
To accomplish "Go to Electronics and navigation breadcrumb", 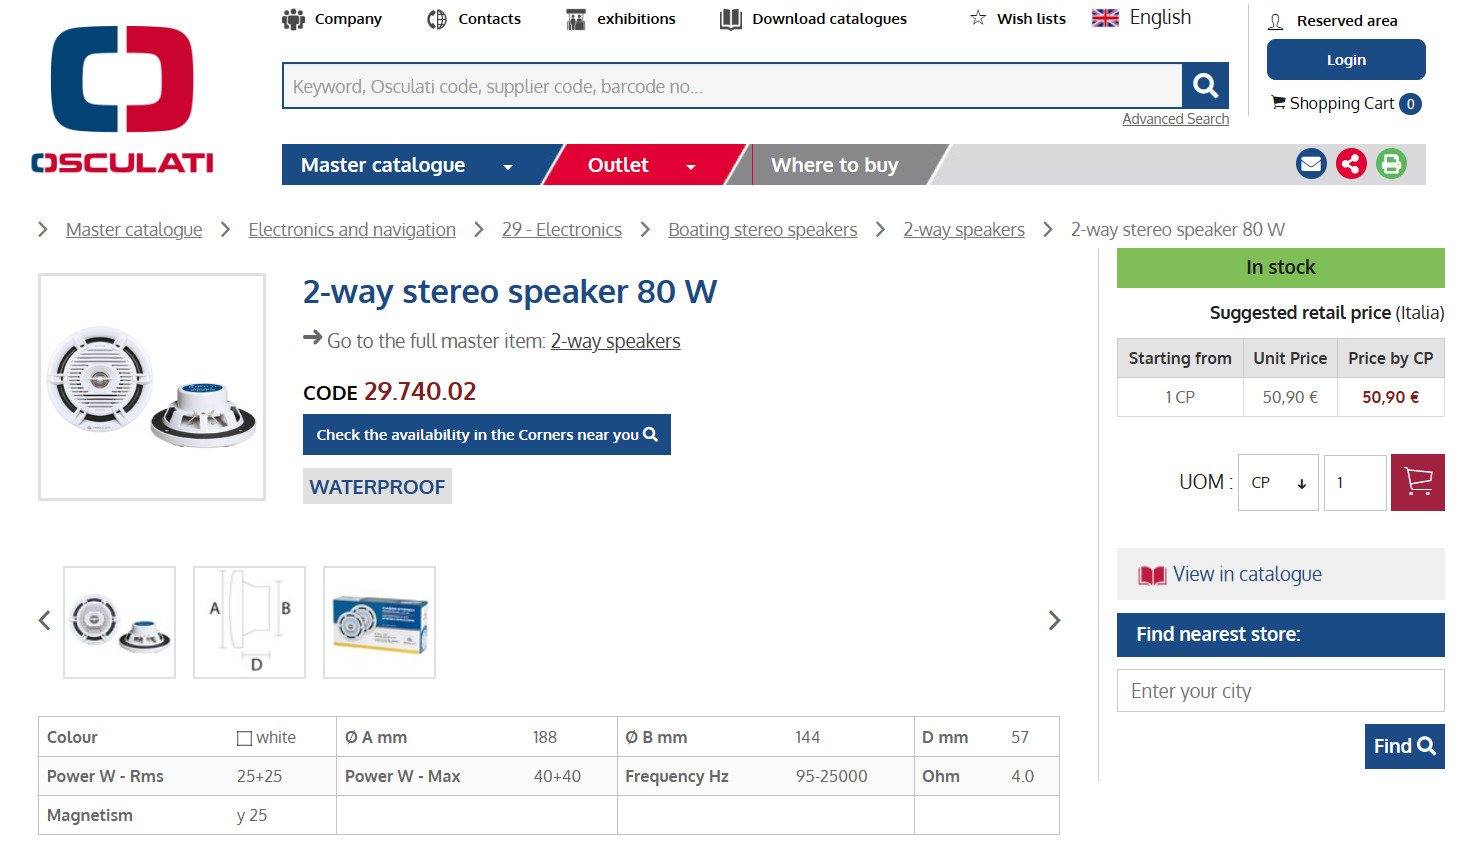I will pyautogui.click(x=352, y=230).
